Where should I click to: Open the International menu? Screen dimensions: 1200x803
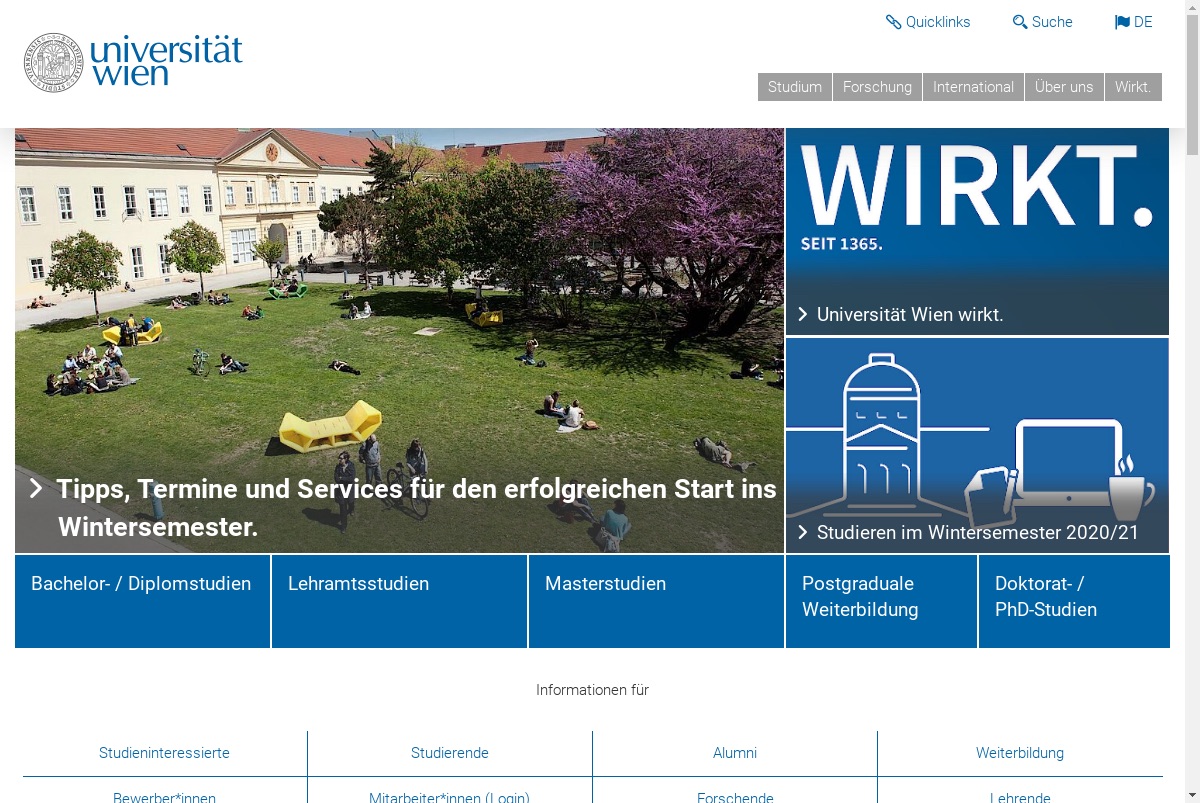point(973,87)
